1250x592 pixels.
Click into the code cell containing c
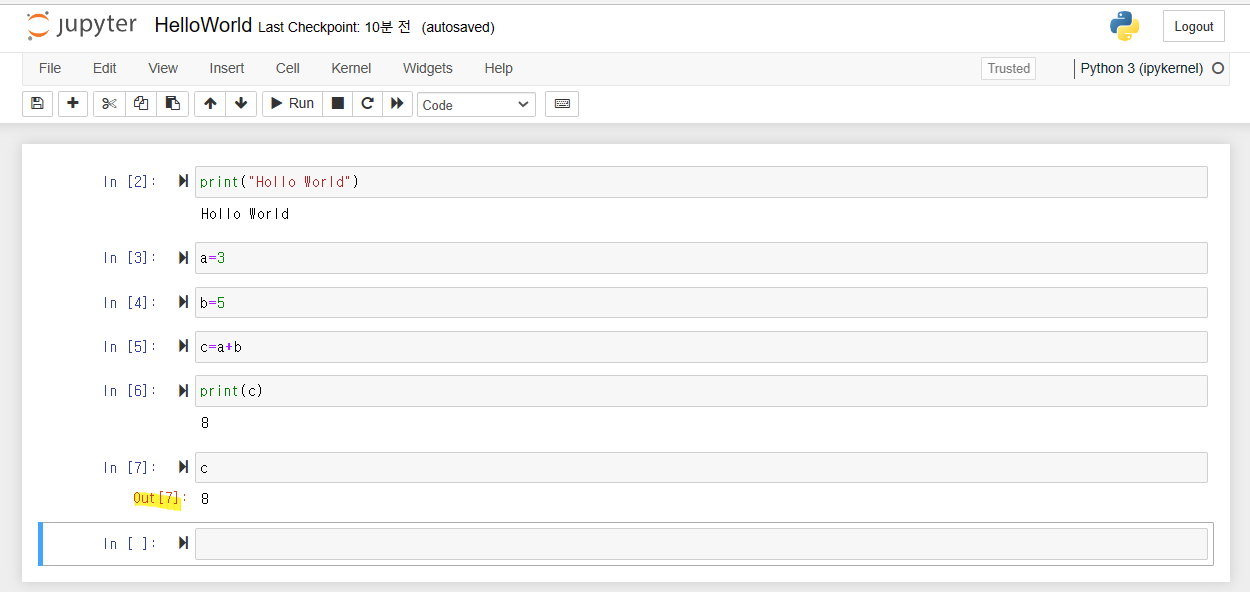[701, 467]
